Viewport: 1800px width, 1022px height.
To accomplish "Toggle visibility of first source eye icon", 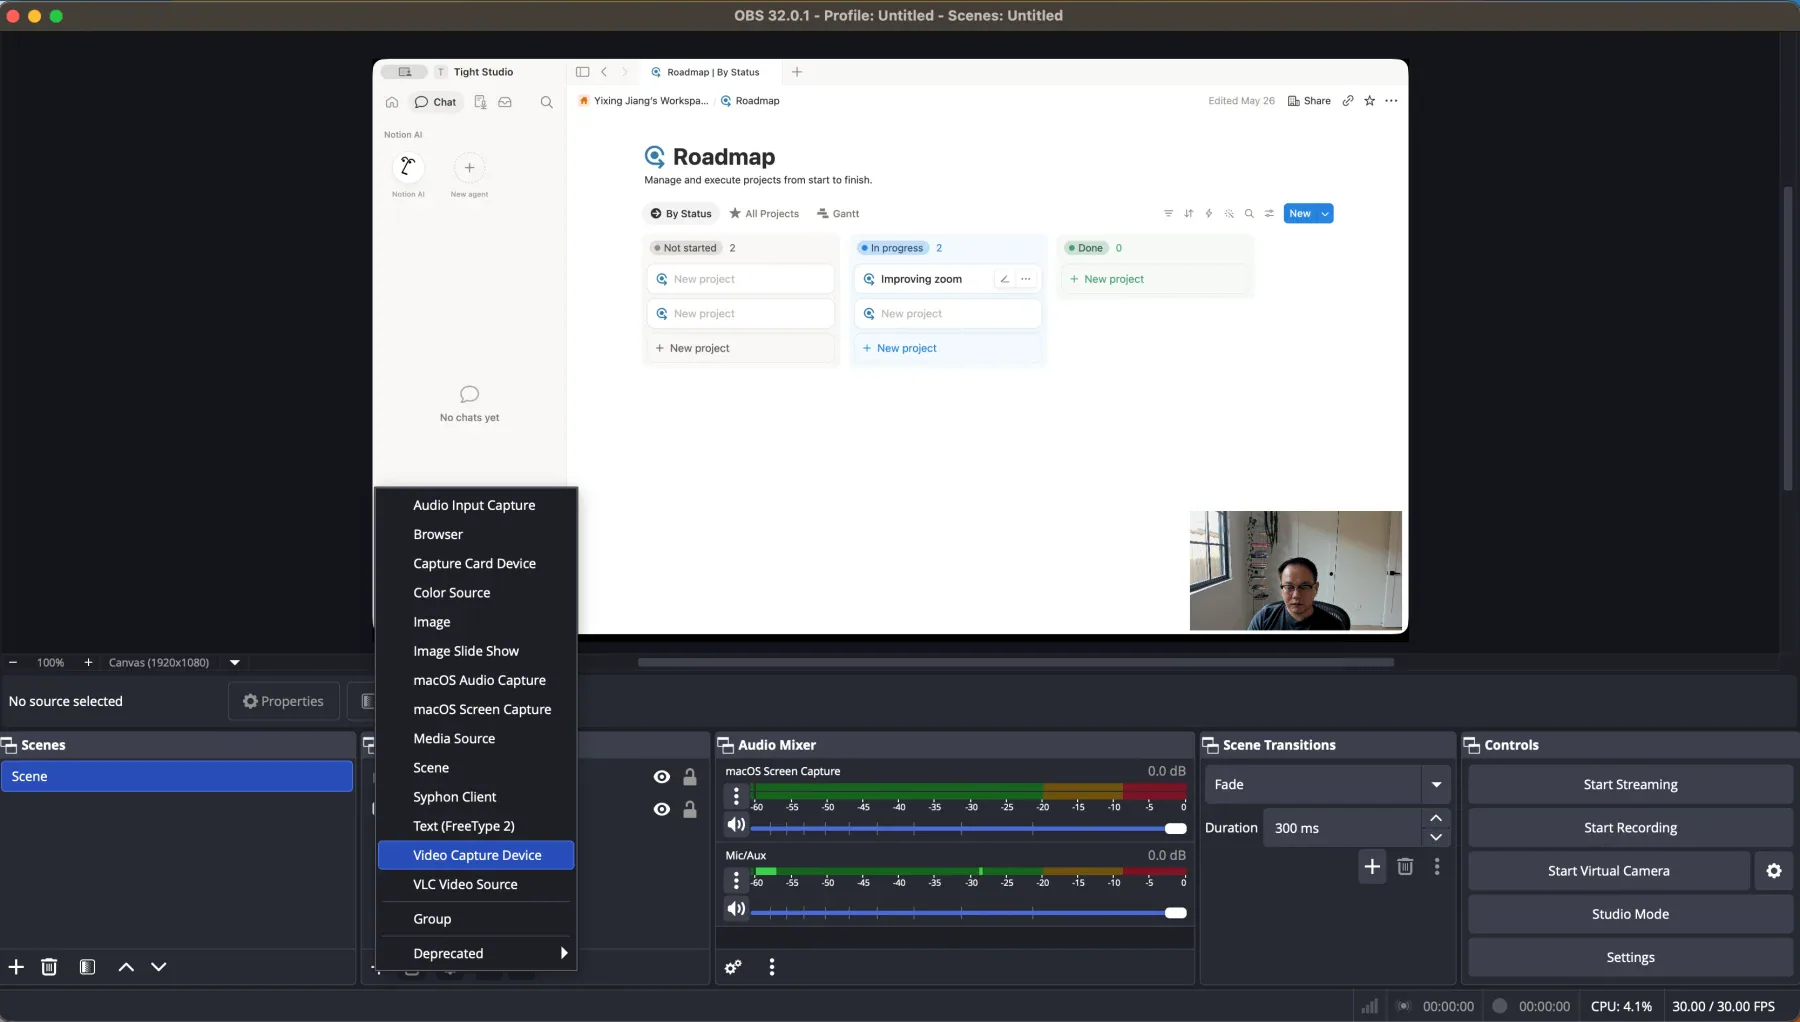I will point(662,777).
